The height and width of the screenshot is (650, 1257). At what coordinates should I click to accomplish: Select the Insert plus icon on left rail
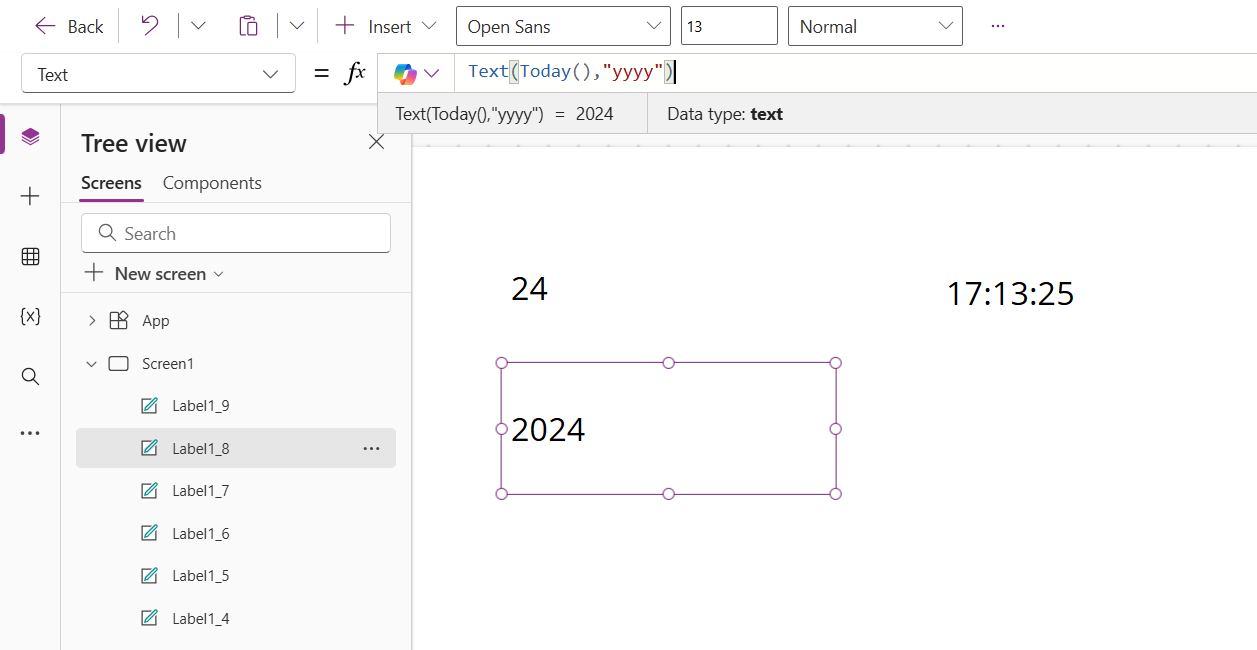tap(30, 196)
